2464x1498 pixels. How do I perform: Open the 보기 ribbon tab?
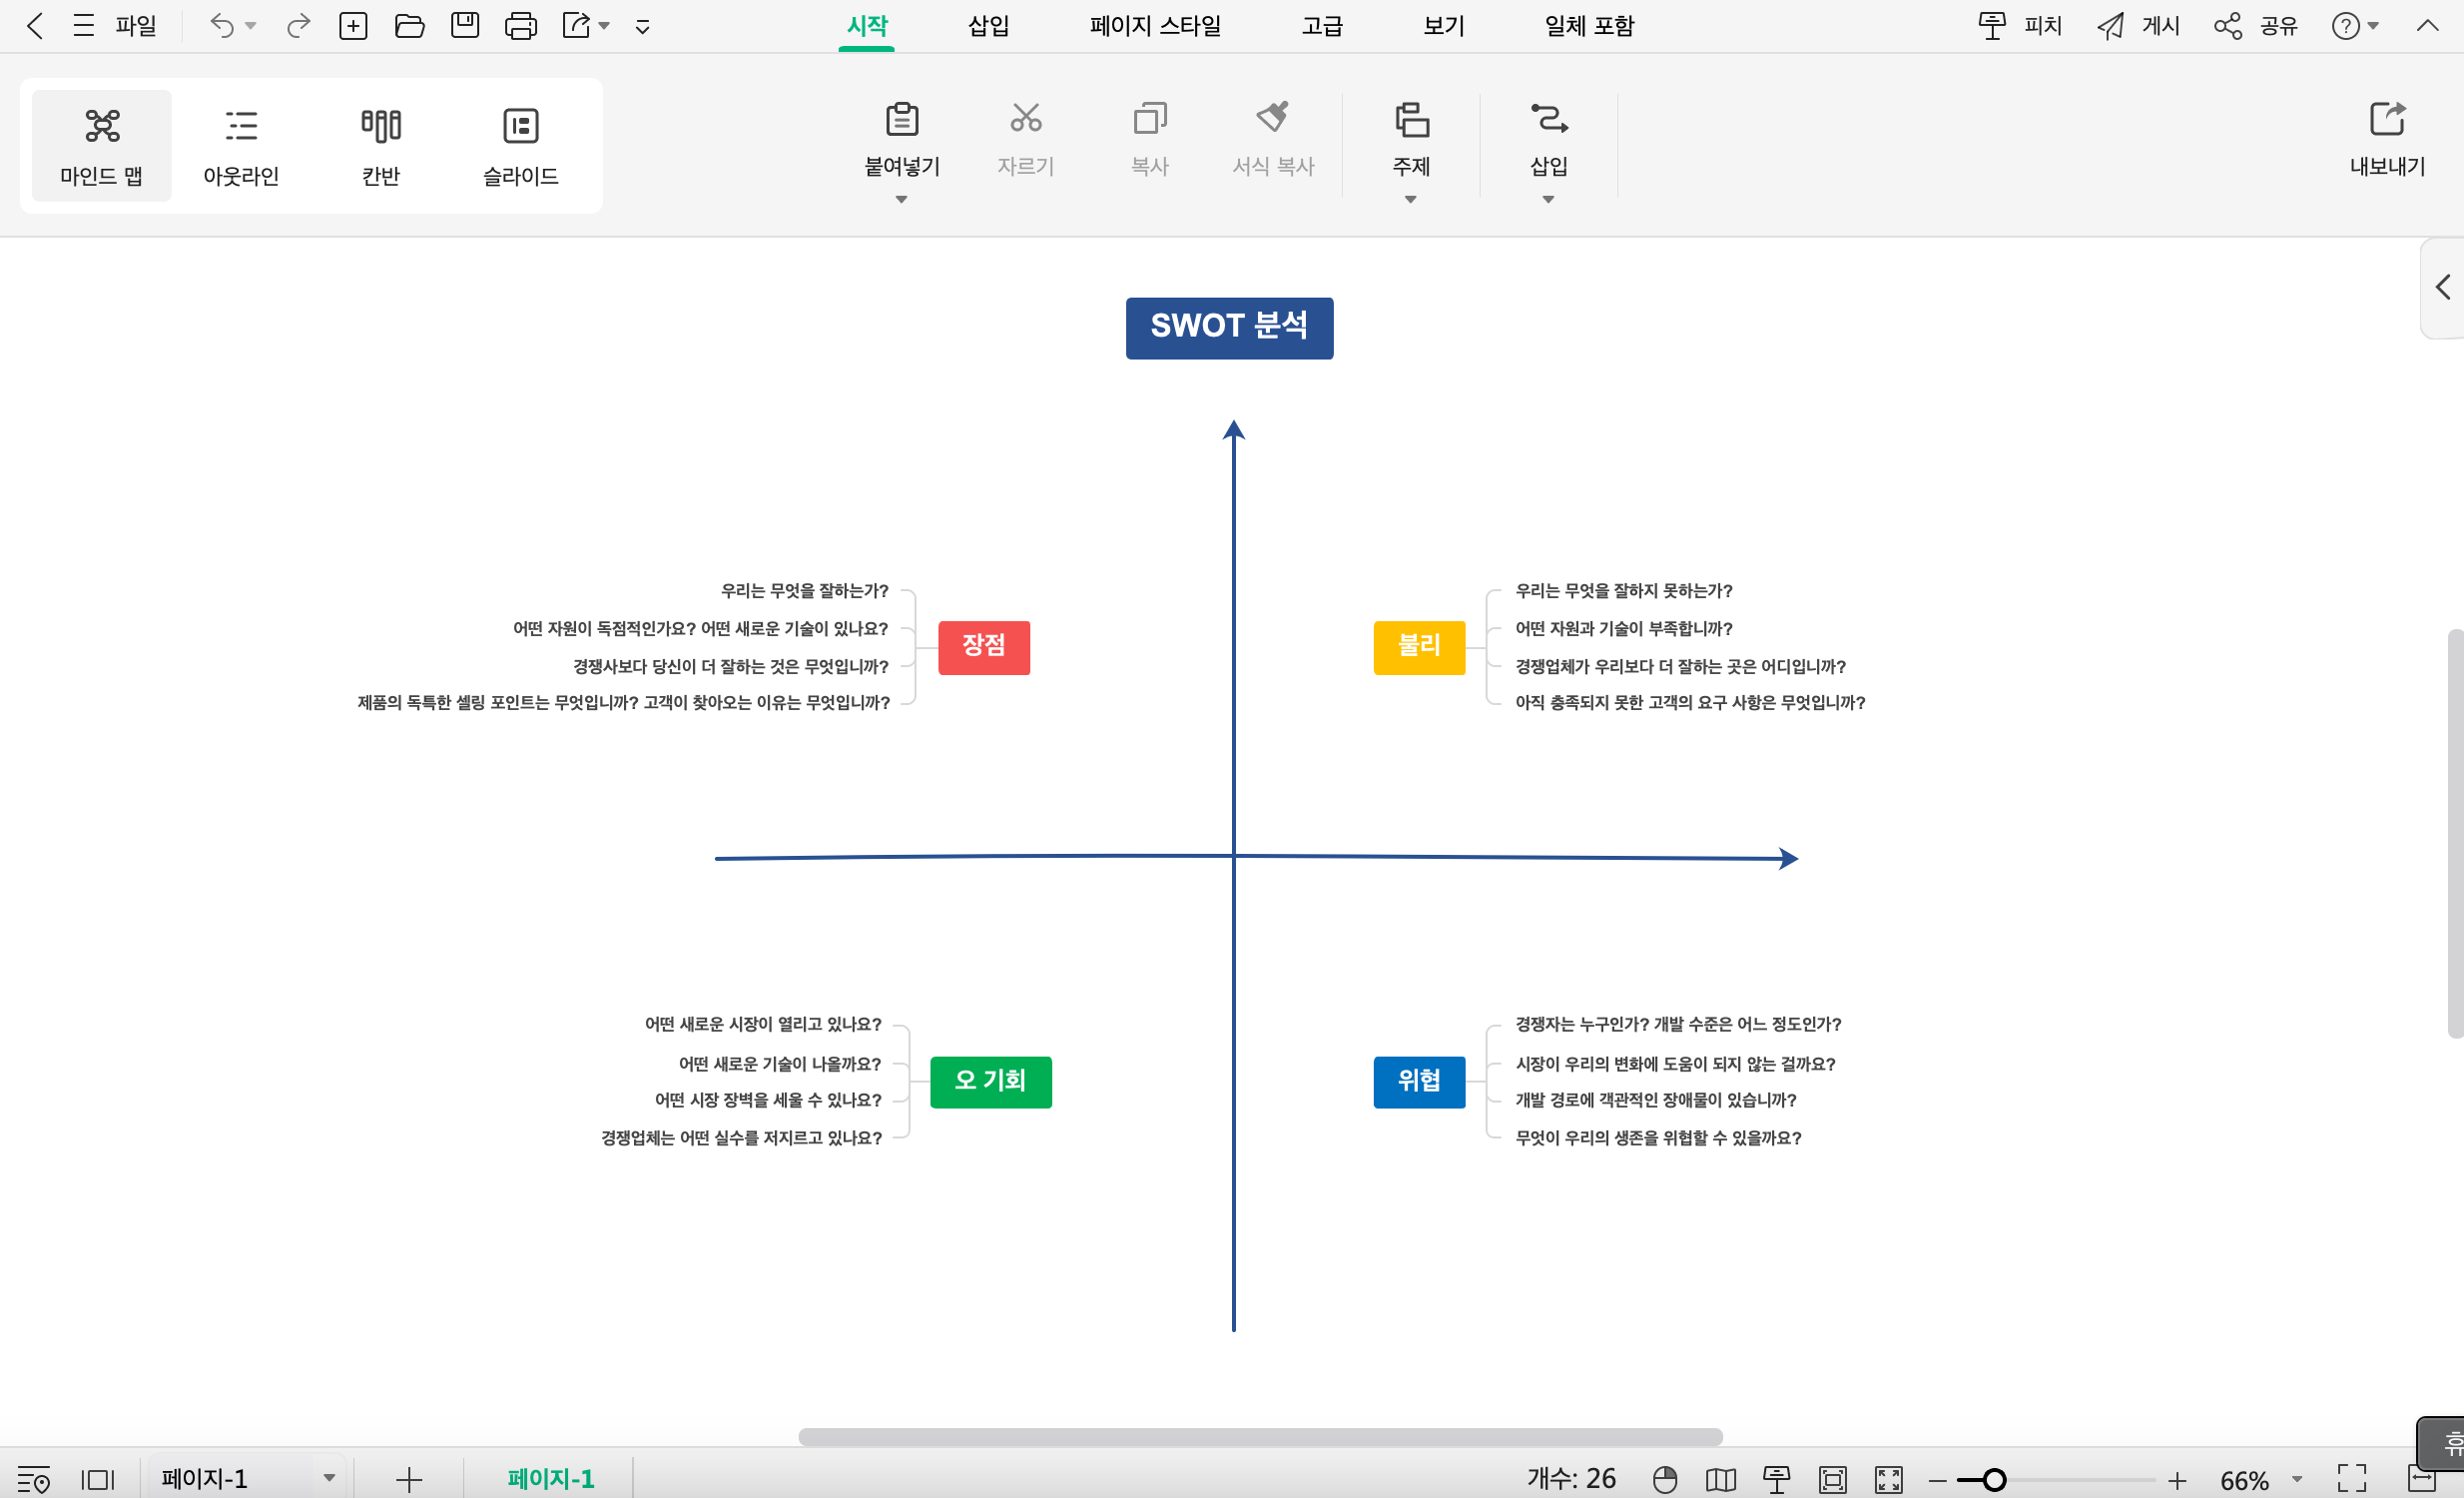click(x=1444, y=26)
